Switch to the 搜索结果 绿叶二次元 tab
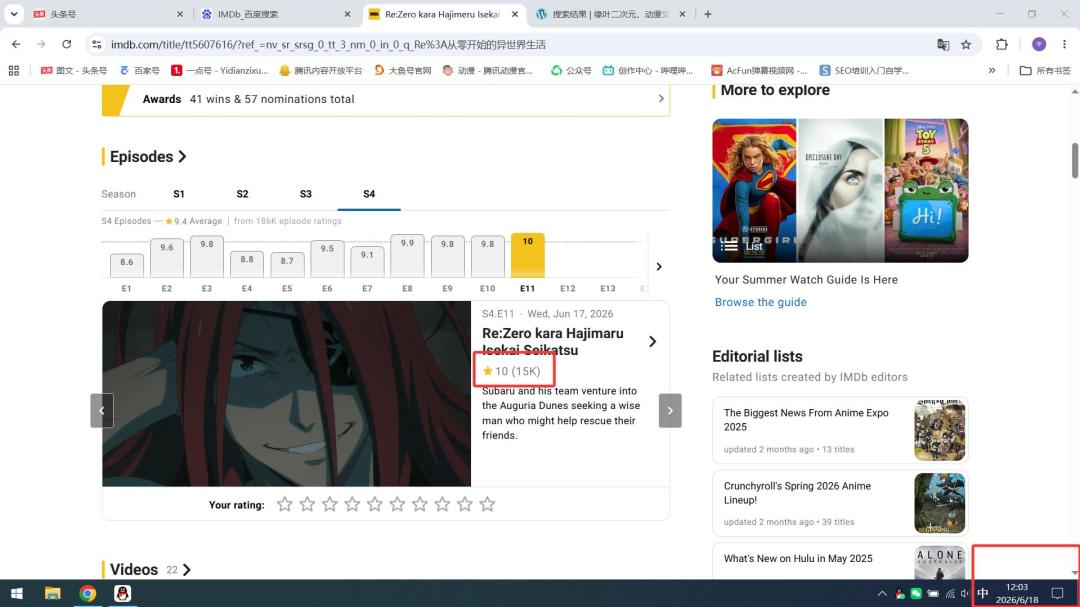The width and height of the screenshot is (1080, 607). coord(610,14)
